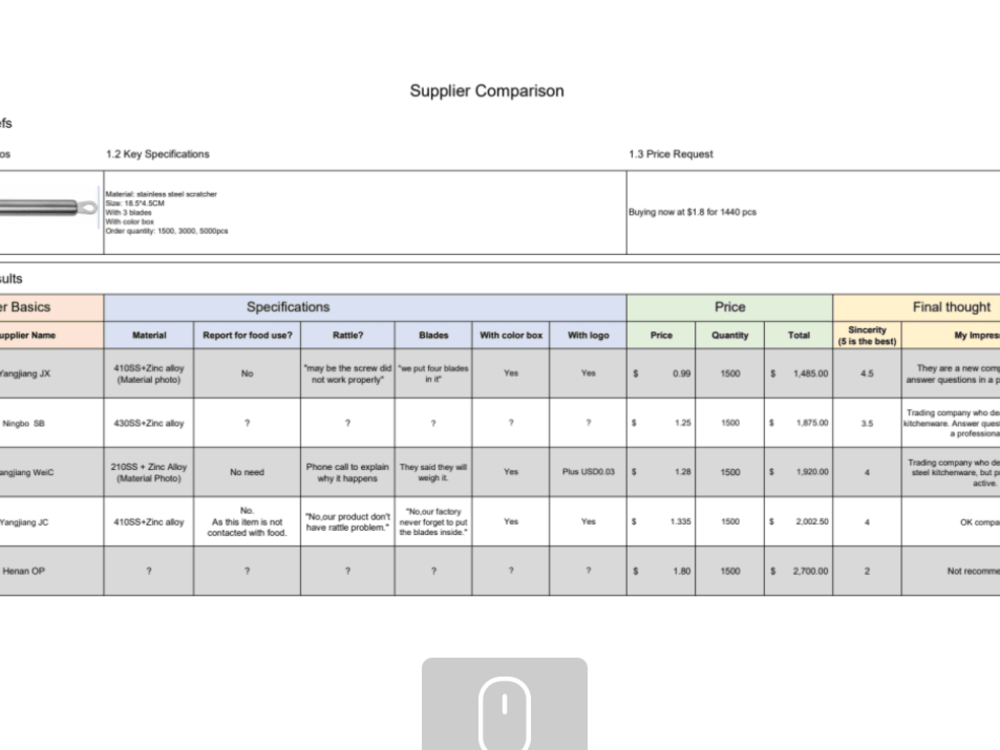Click the 1,875.00 total cell
1000x750 pixels.
tap(798, 423)
